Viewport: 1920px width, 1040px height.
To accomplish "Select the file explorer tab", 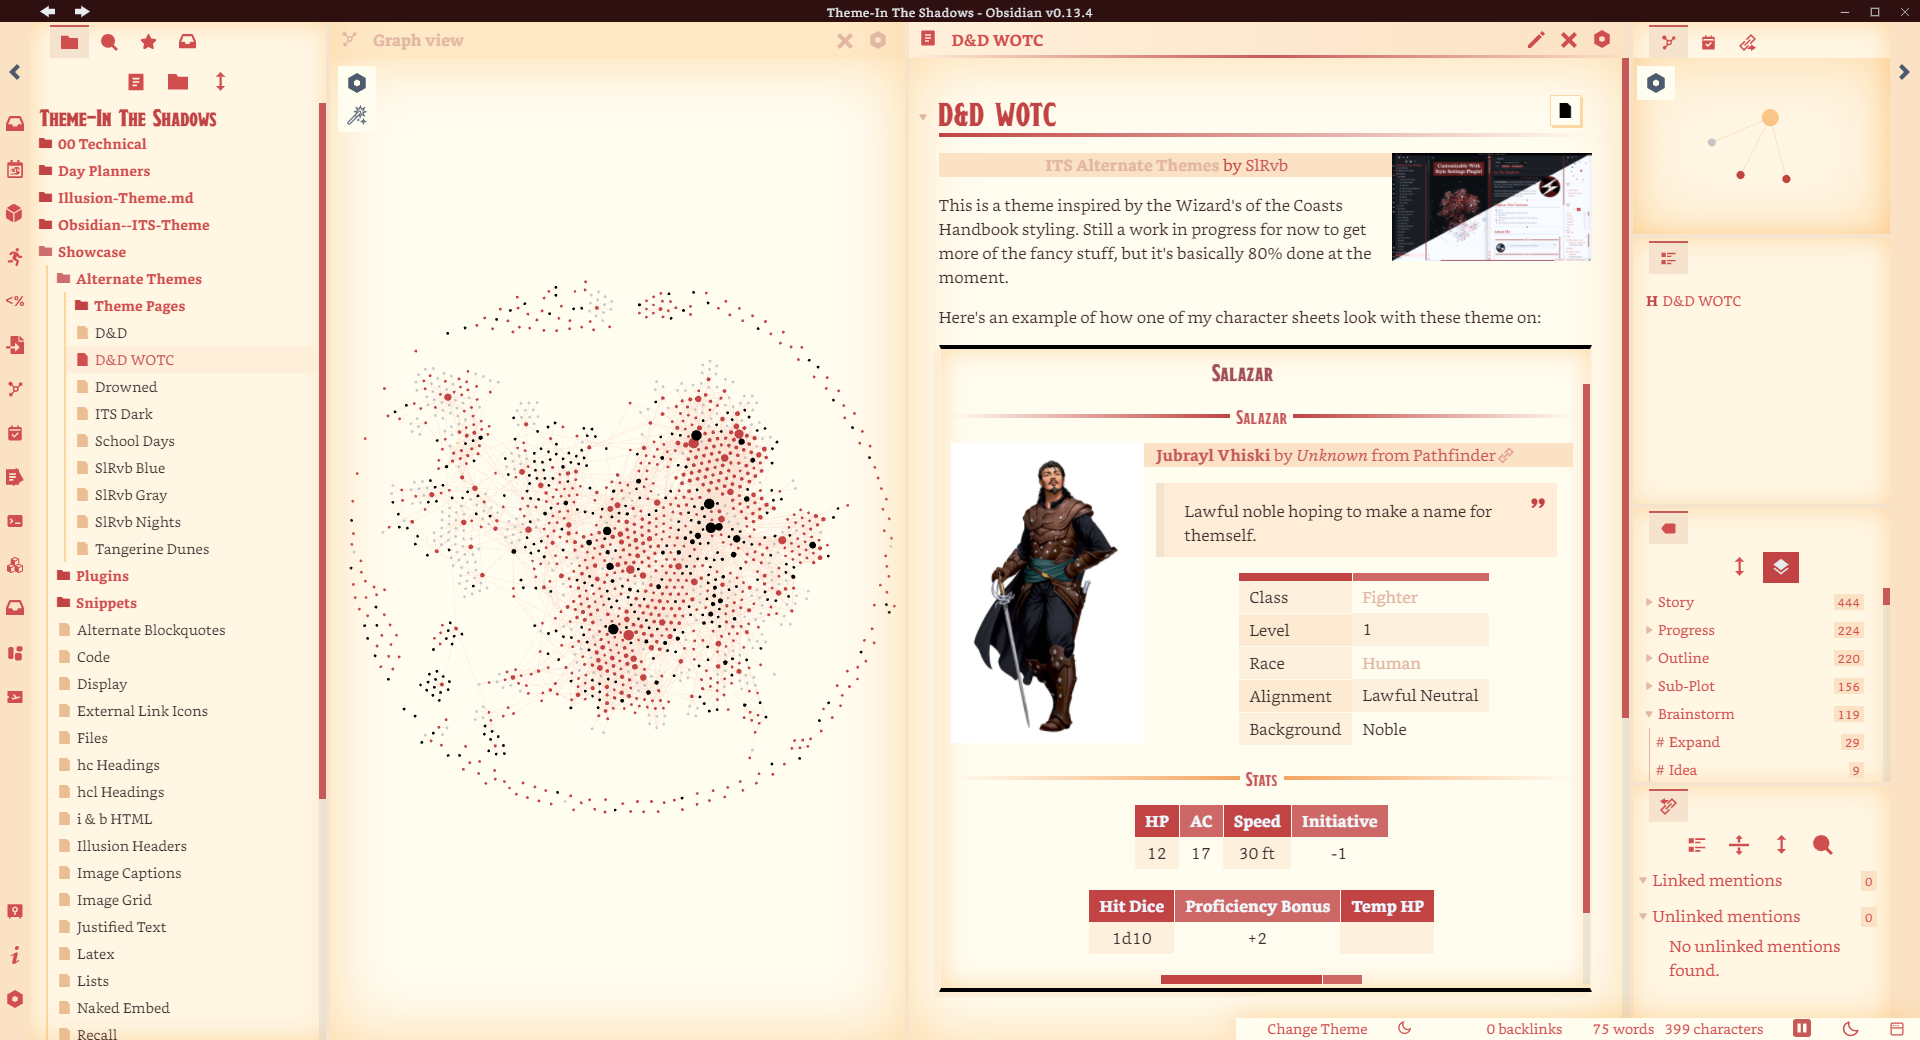I will [69, 42].
